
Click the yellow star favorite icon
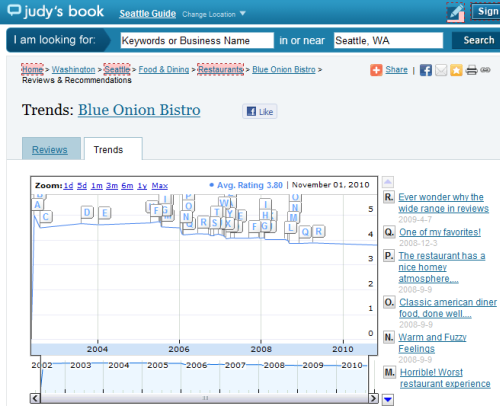[x=456, y=70]
